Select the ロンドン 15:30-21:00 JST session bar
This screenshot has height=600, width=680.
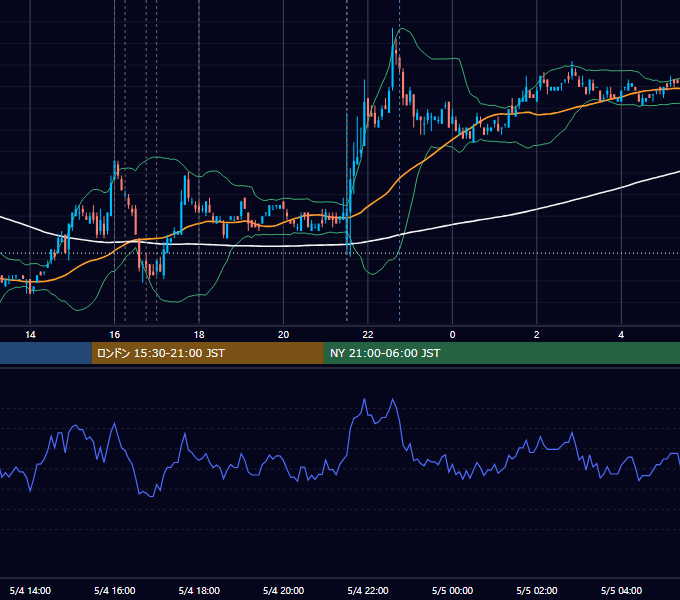(x=207, y=353)
